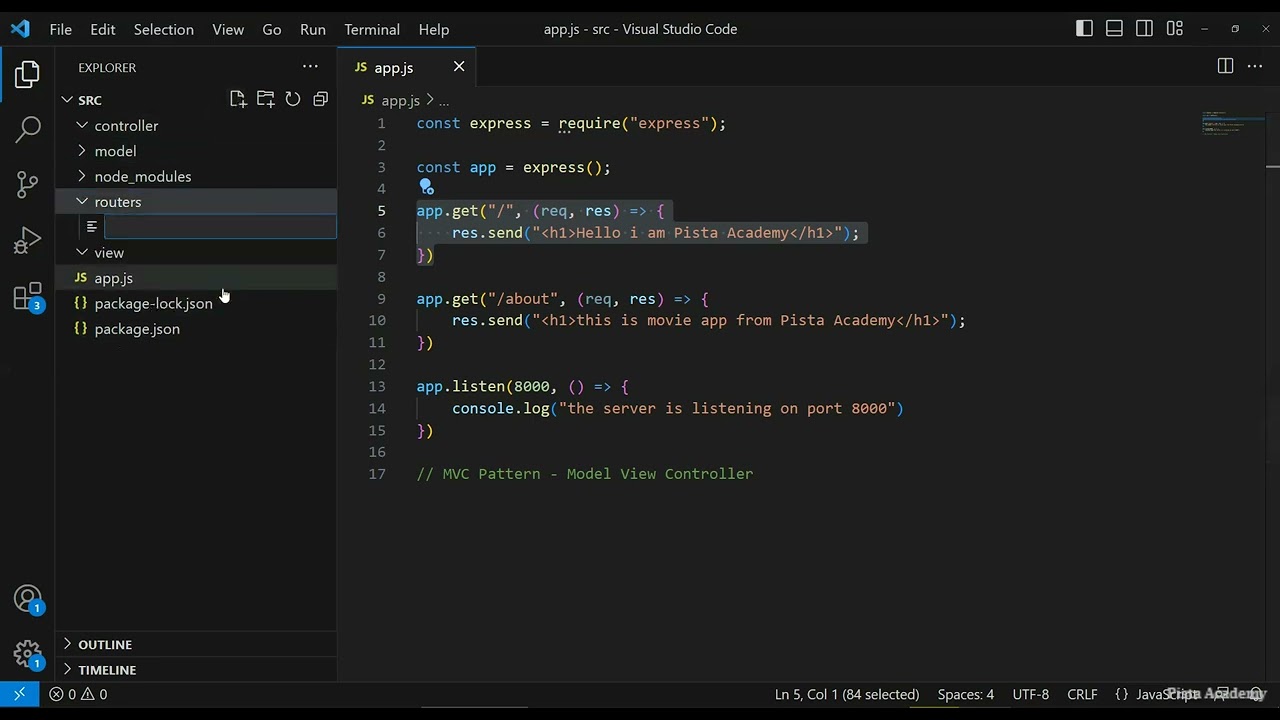Split the editor to the right
This screenshot has width=1280, height=720.
click(1225, 66)
